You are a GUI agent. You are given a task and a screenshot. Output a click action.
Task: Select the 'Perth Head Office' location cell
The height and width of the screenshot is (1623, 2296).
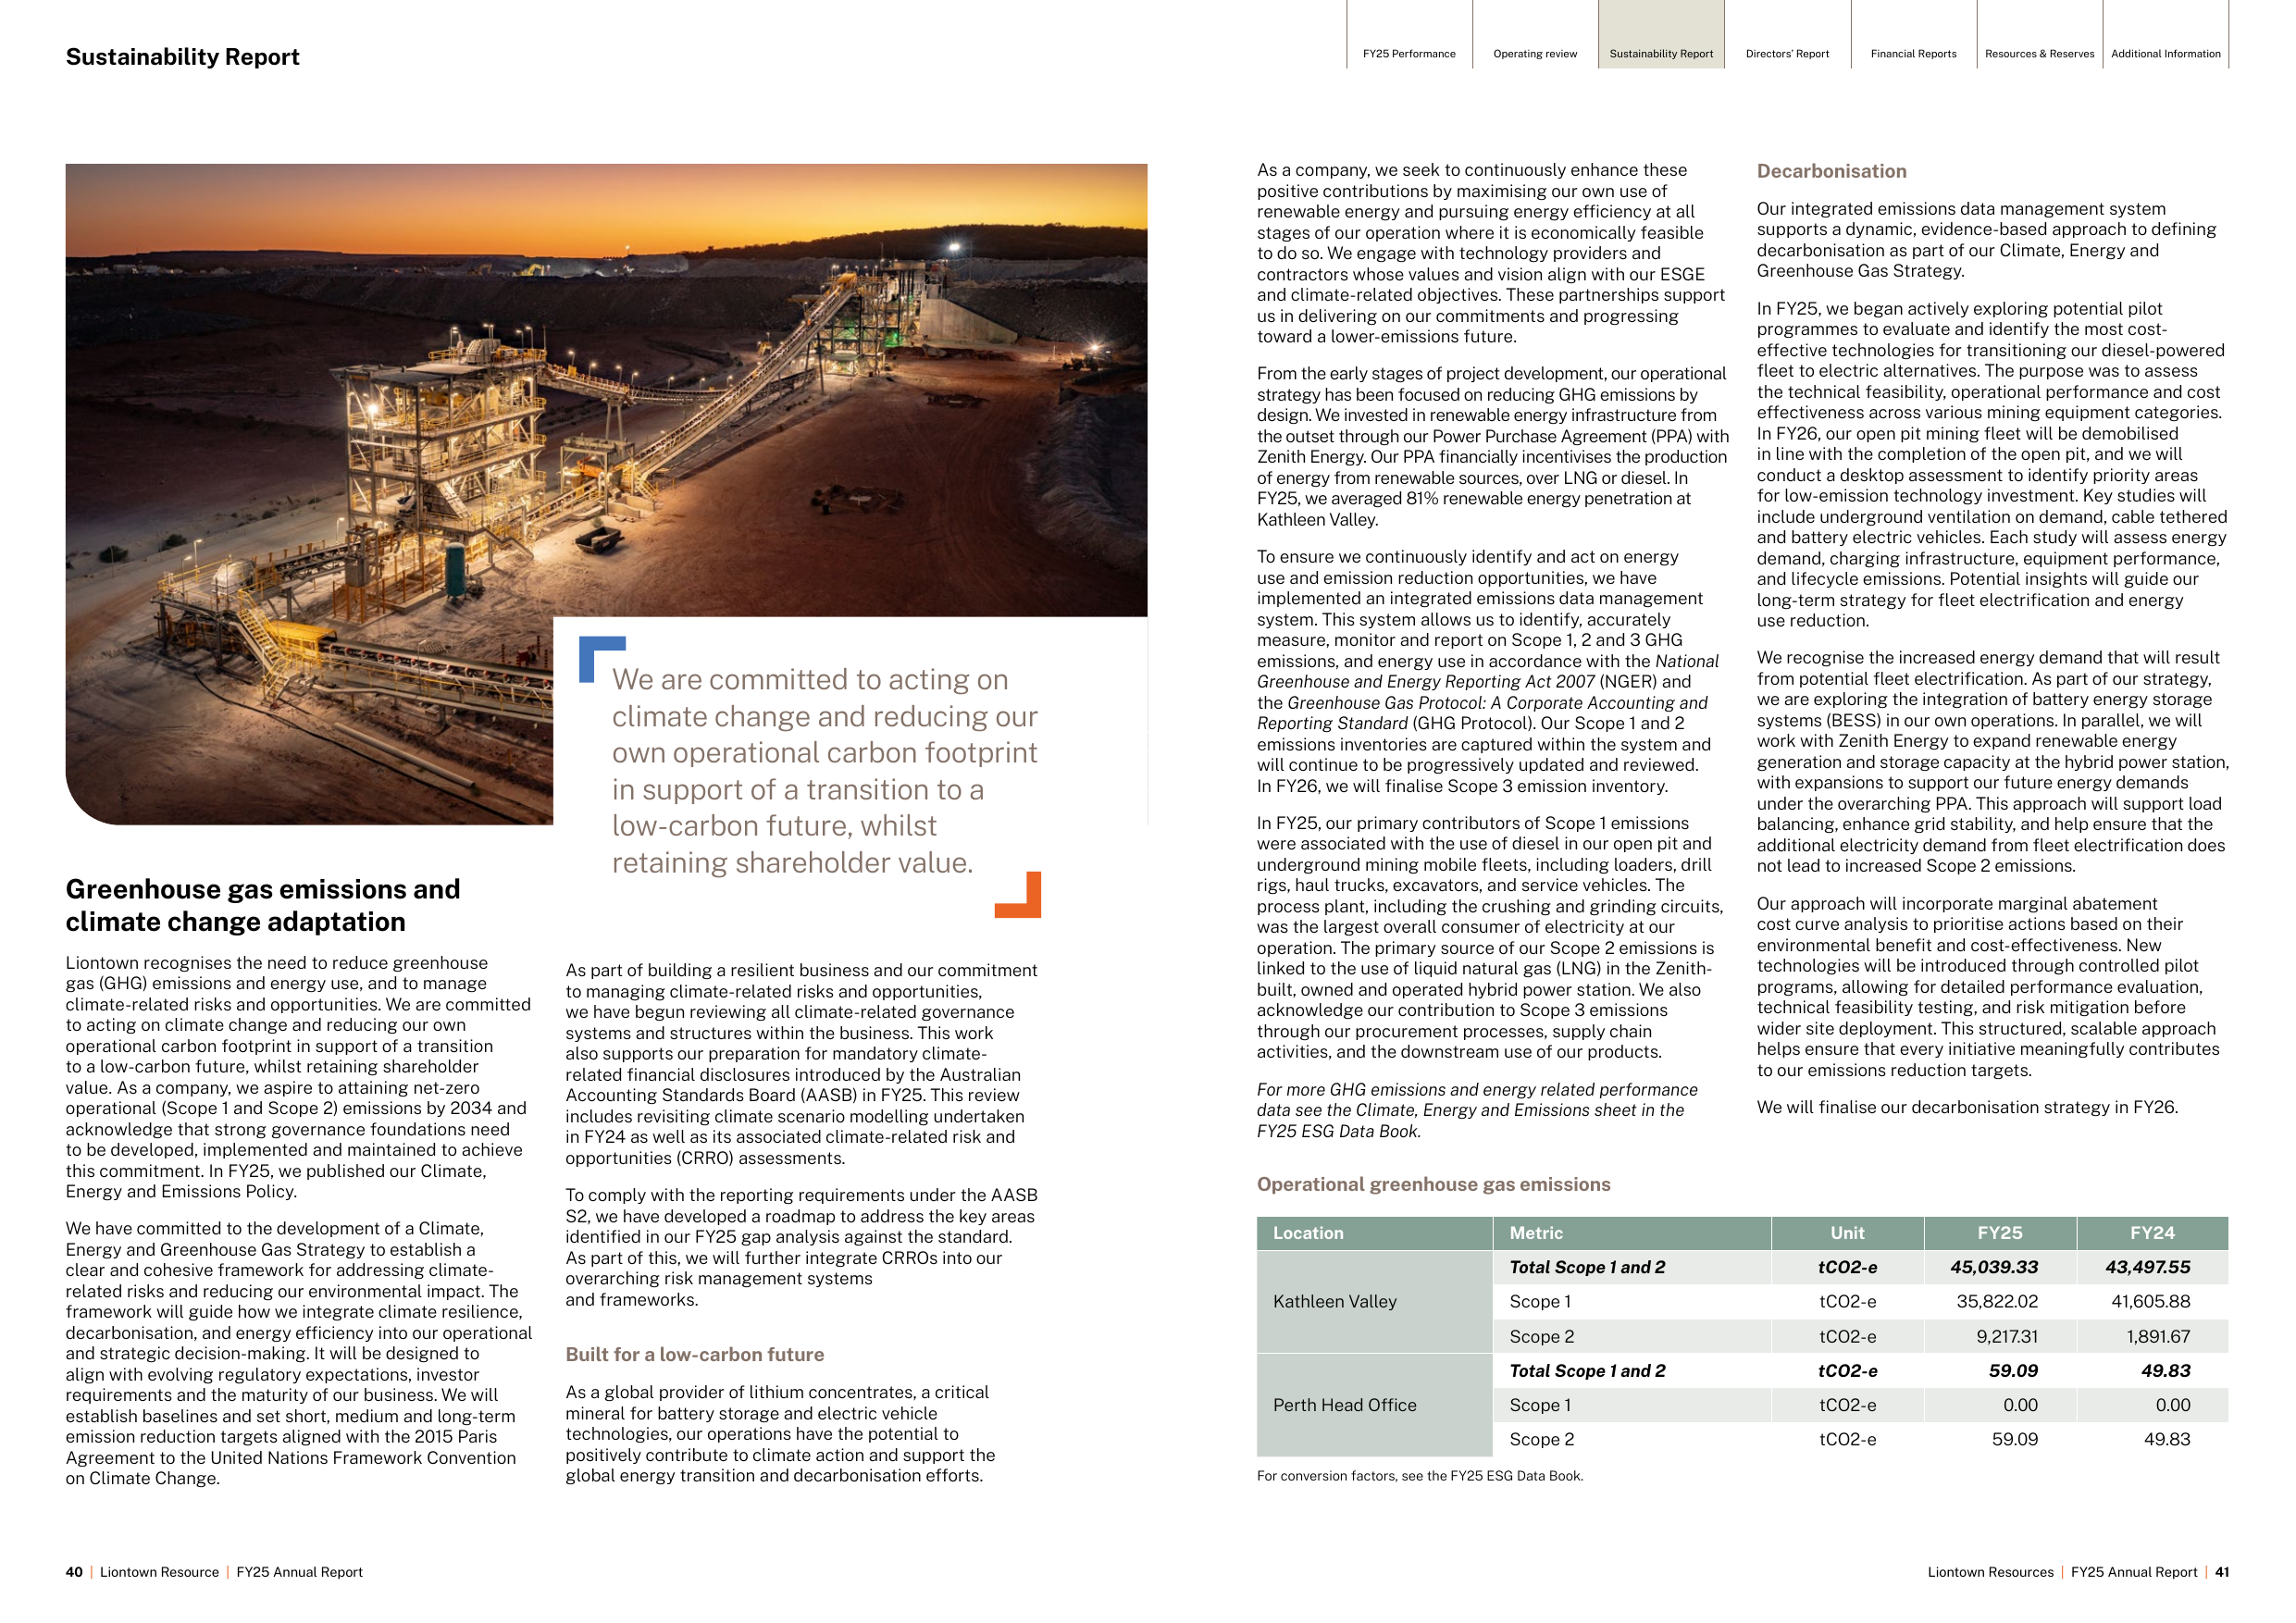click(1374, 1405)
